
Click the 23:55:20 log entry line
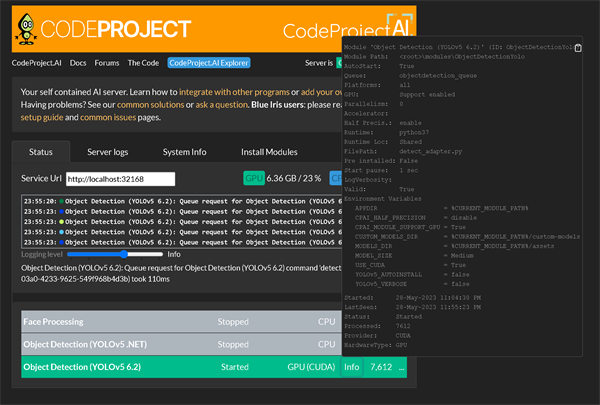coord(183,201)
